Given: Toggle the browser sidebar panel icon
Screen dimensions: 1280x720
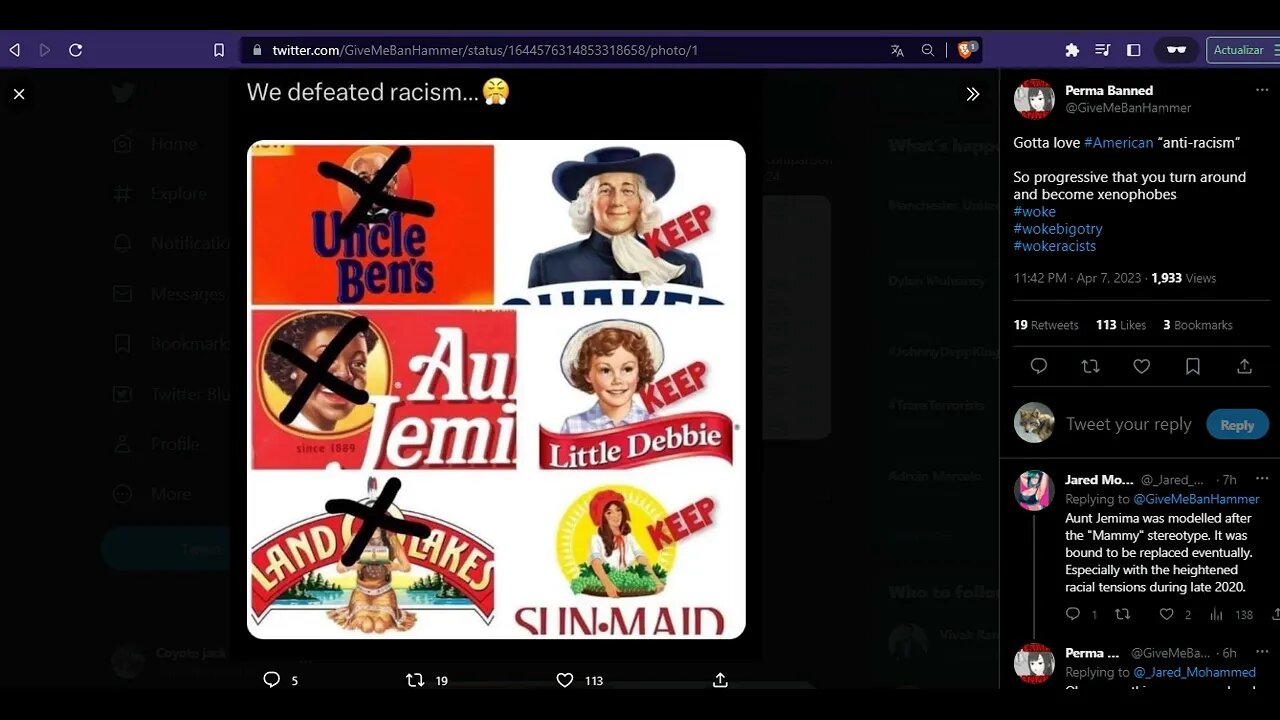Looking at the screenshot, I should click(1134, 50).
